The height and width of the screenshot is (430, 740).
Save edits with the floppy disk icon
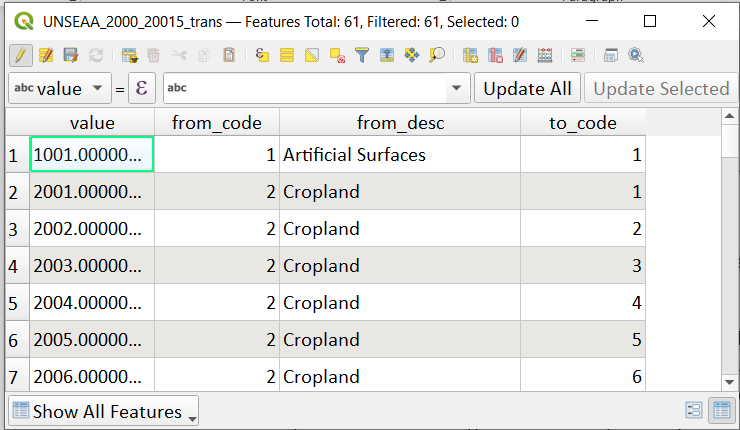coord(71,55)
